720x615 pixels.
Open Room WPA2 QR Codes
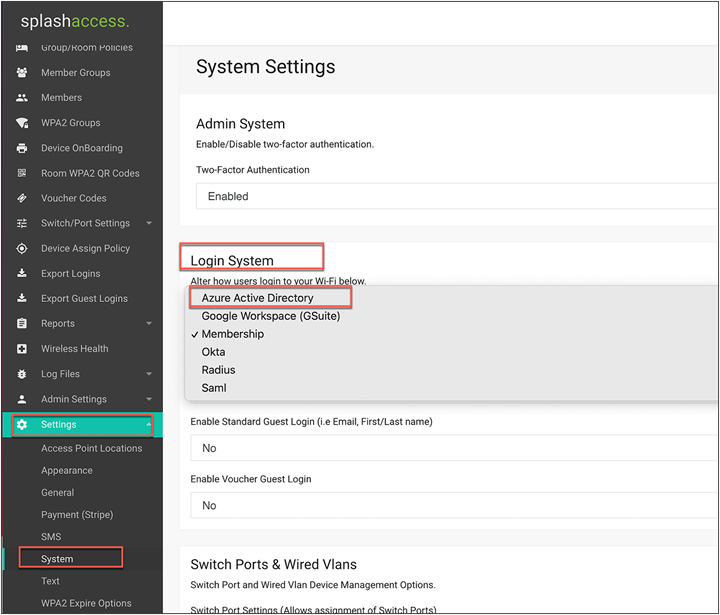(x=90, y=173)
